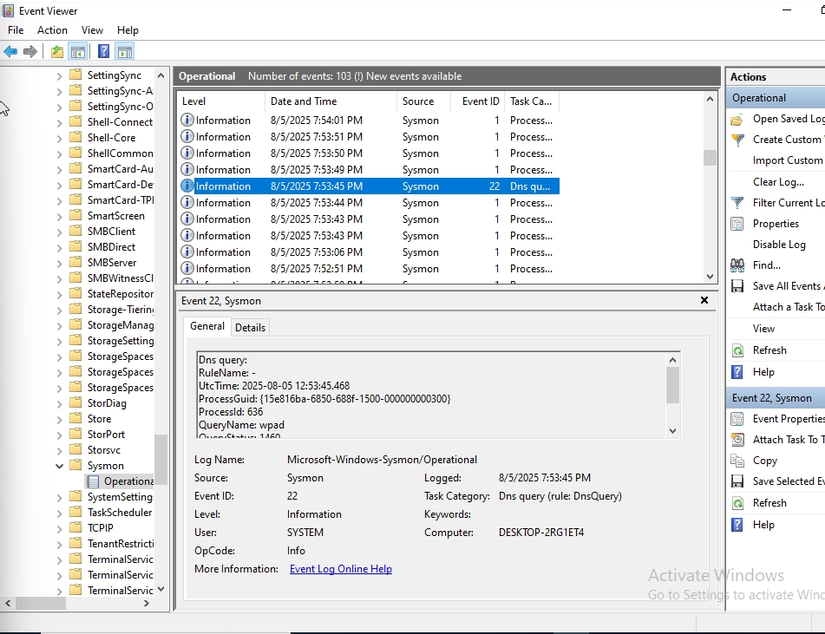Open the Help menu in menu bar
This screenshot has height=634, width=825.
click(127, 30)
